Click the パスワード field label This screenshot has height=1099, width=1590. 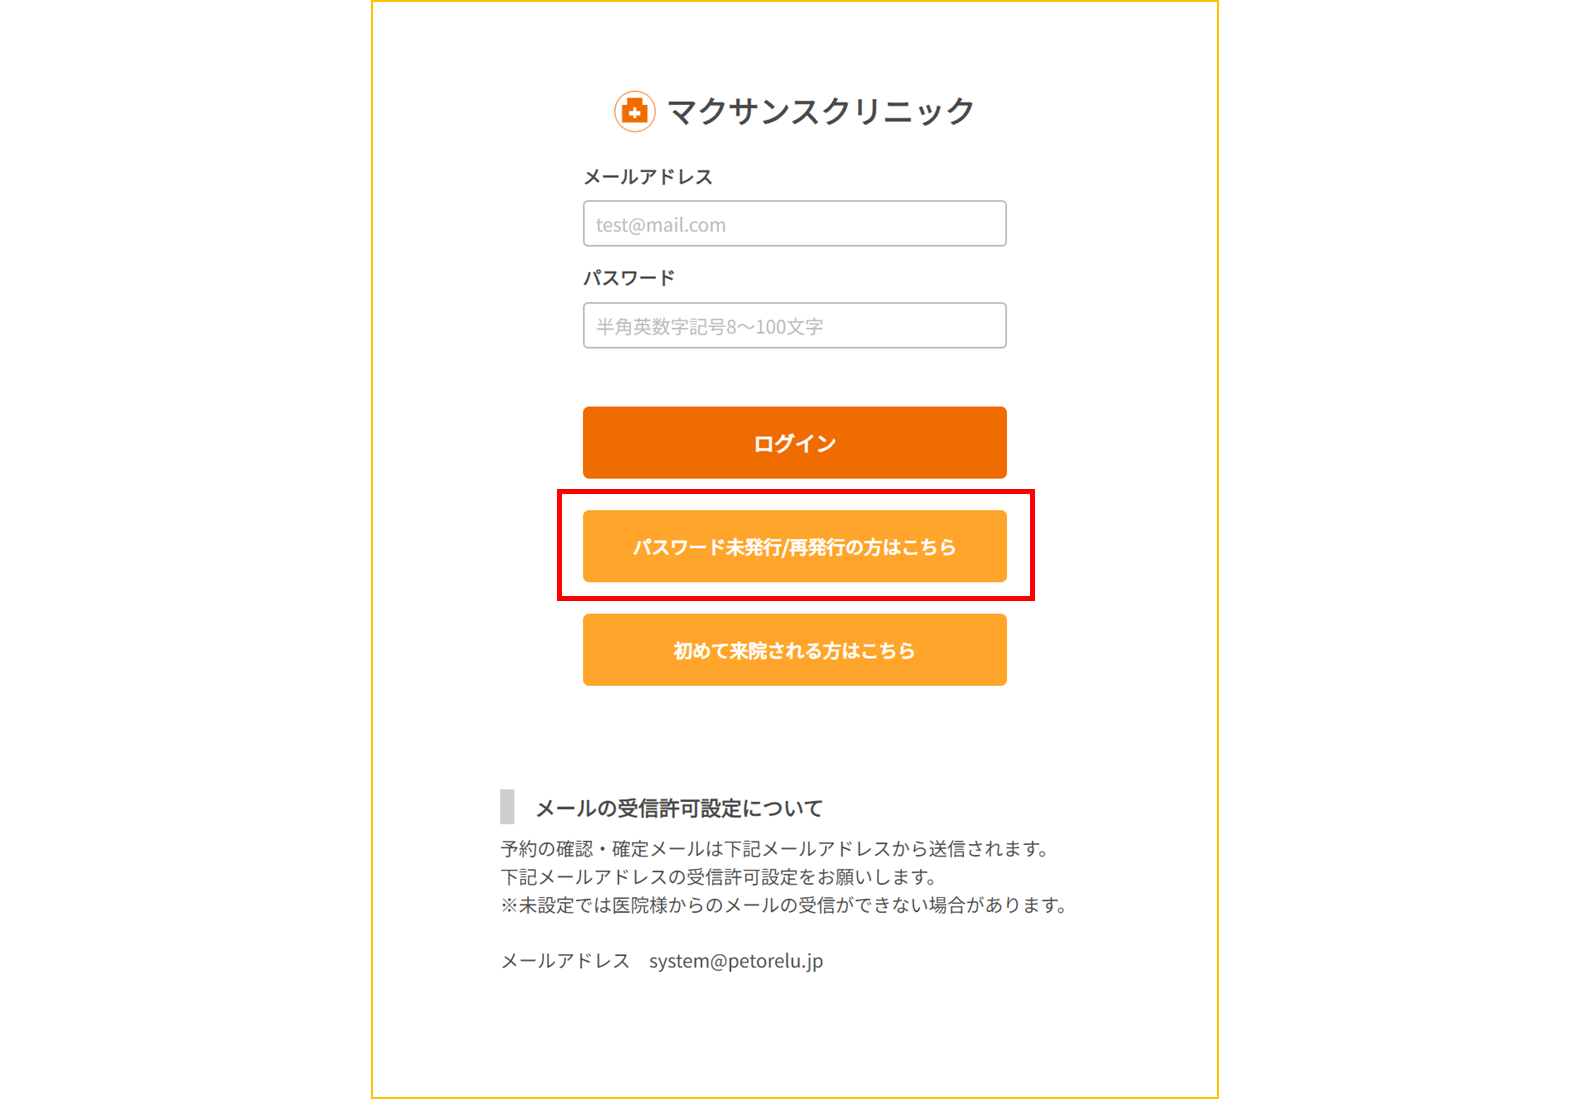[x=629, y=278]
